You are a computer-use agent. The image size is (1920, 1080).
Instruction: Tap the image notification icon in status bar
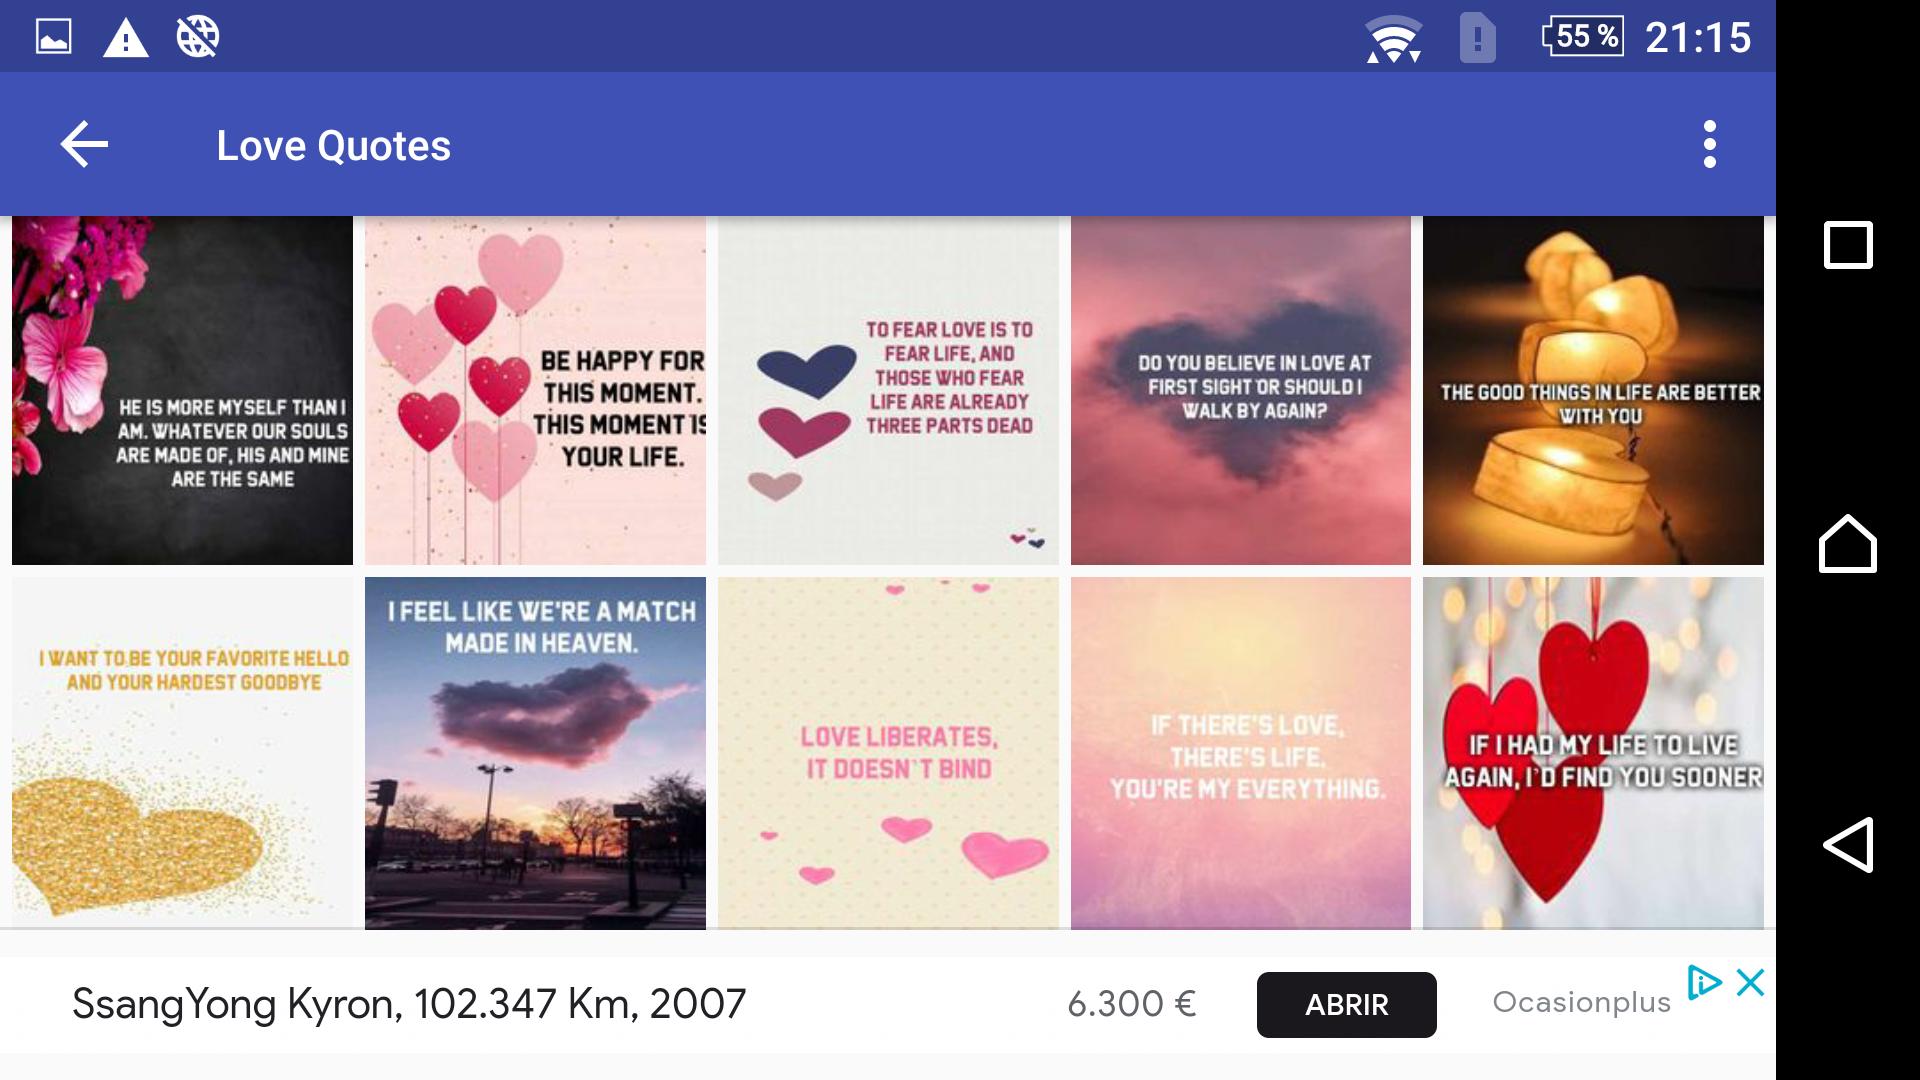(53, 37)
